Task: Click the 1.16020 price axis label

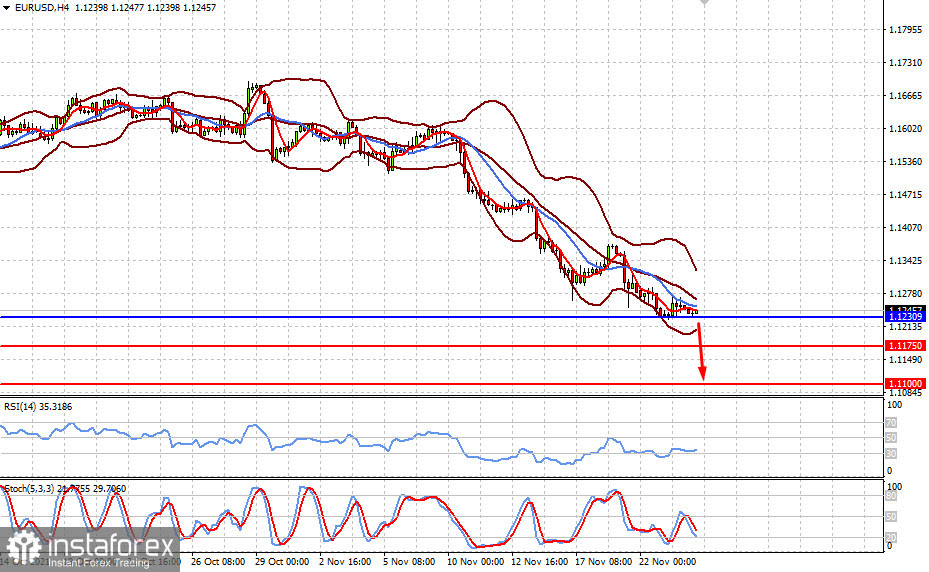Action: click(905, 129)
